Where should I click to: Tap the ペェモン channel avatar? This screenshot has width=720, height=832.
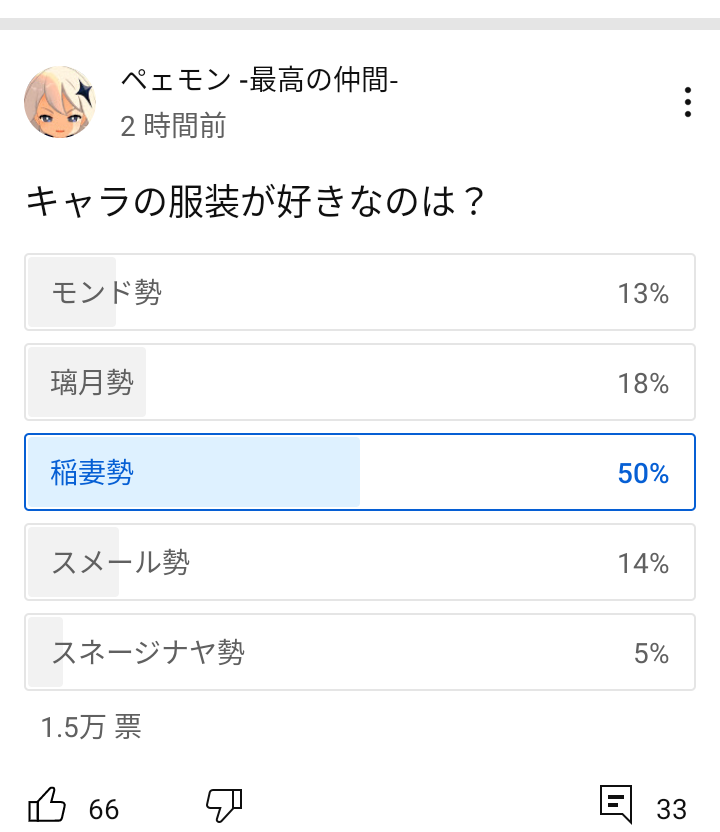[x=60, y=102]
